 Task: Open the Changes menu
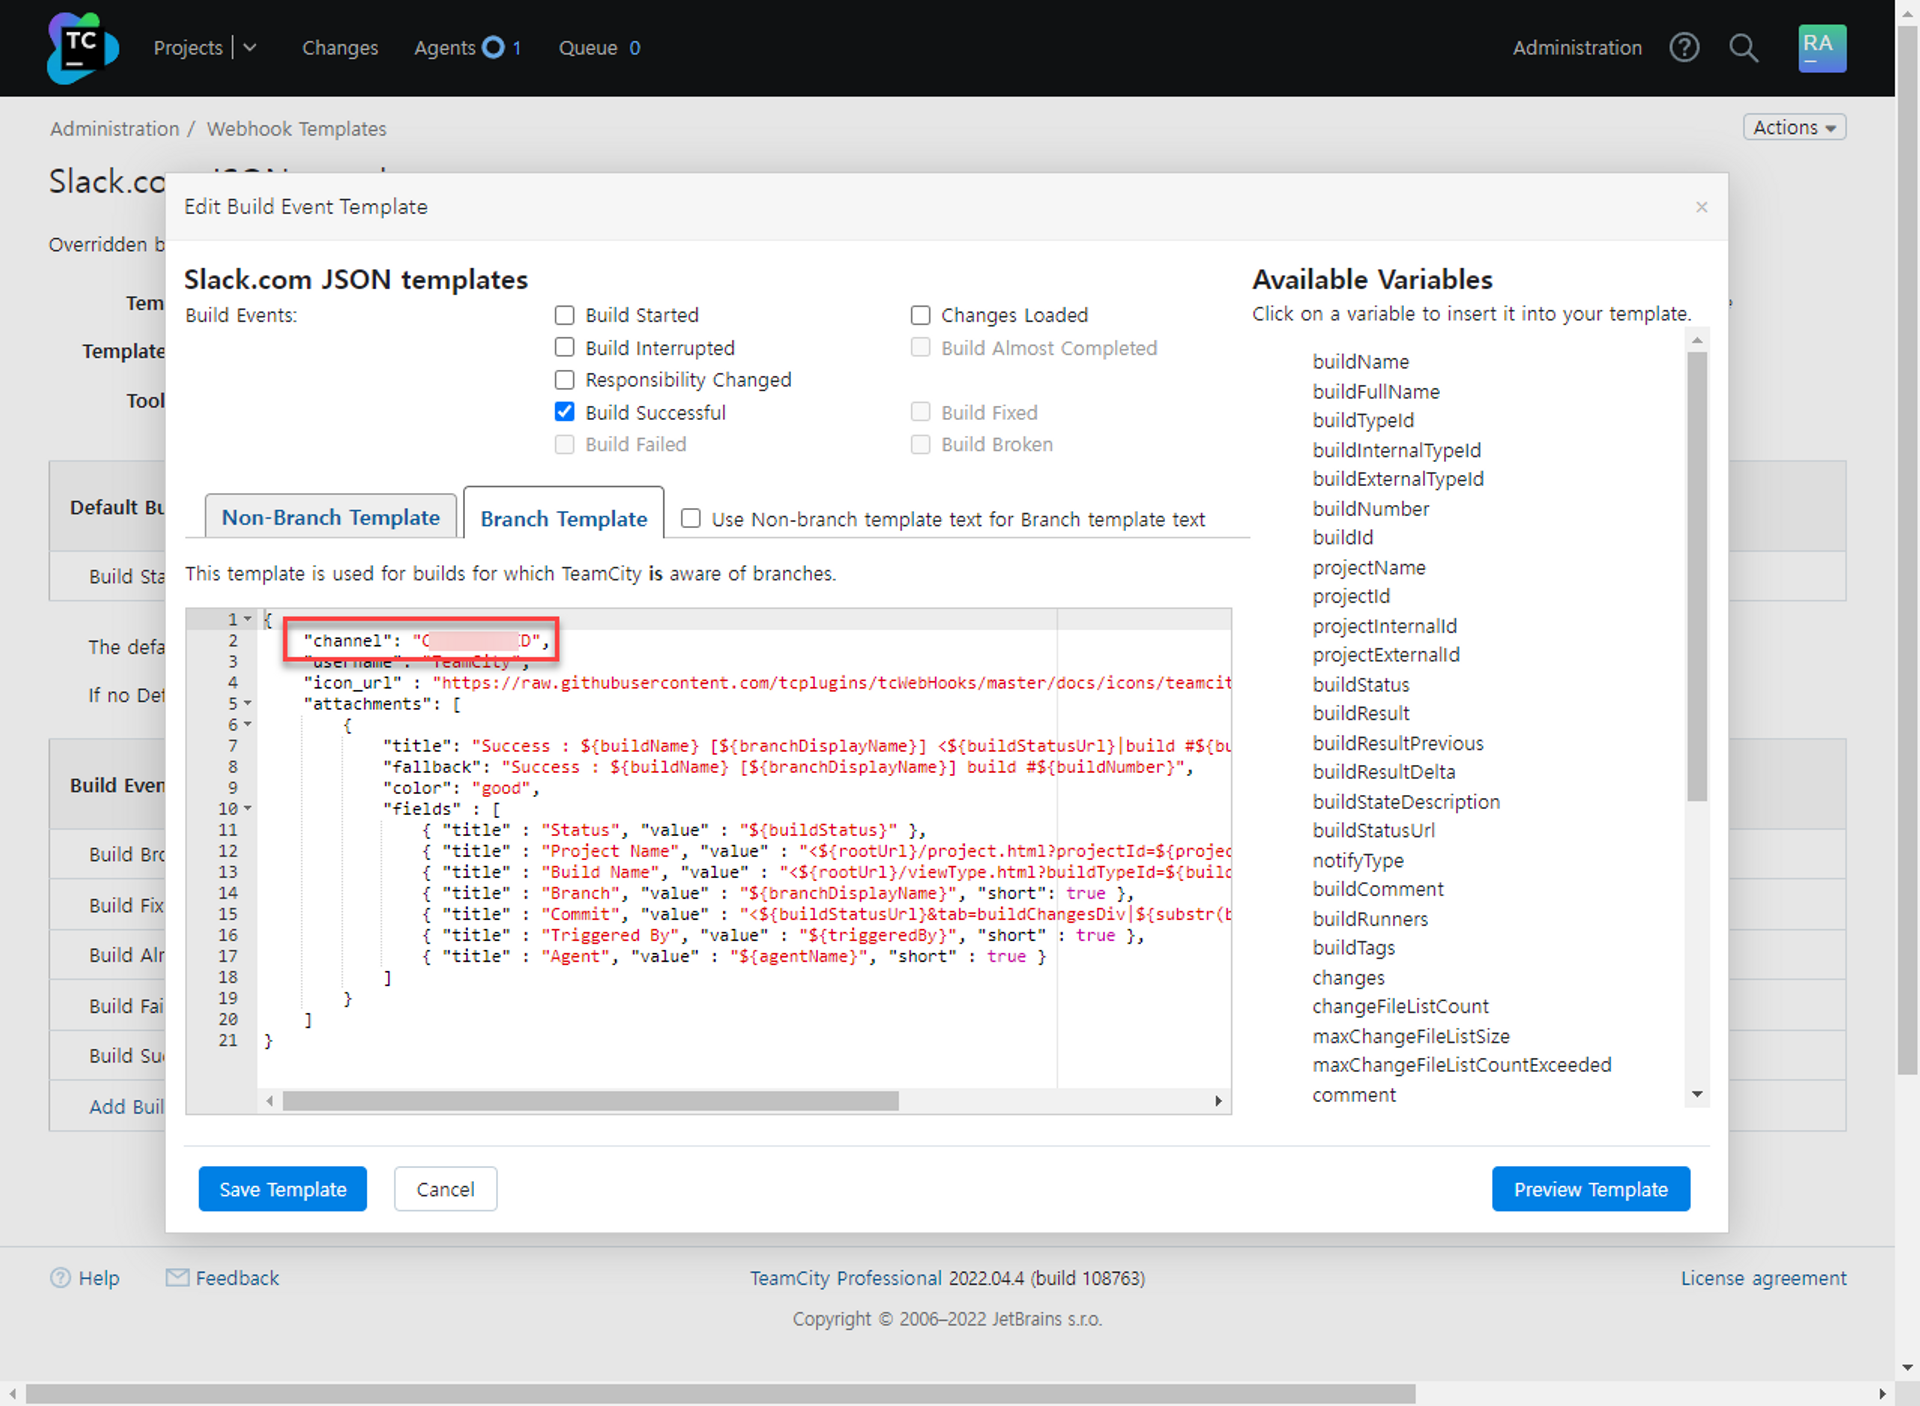click(340, 47)
